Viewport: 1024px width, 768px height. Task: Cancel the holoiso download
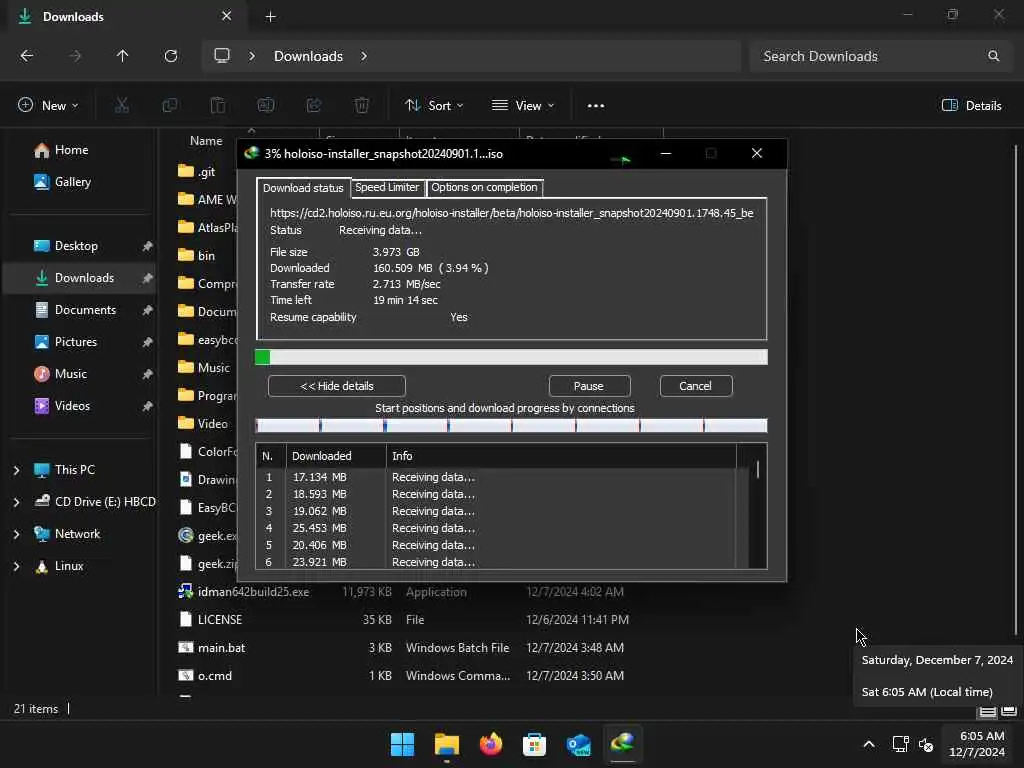point(696,386)
